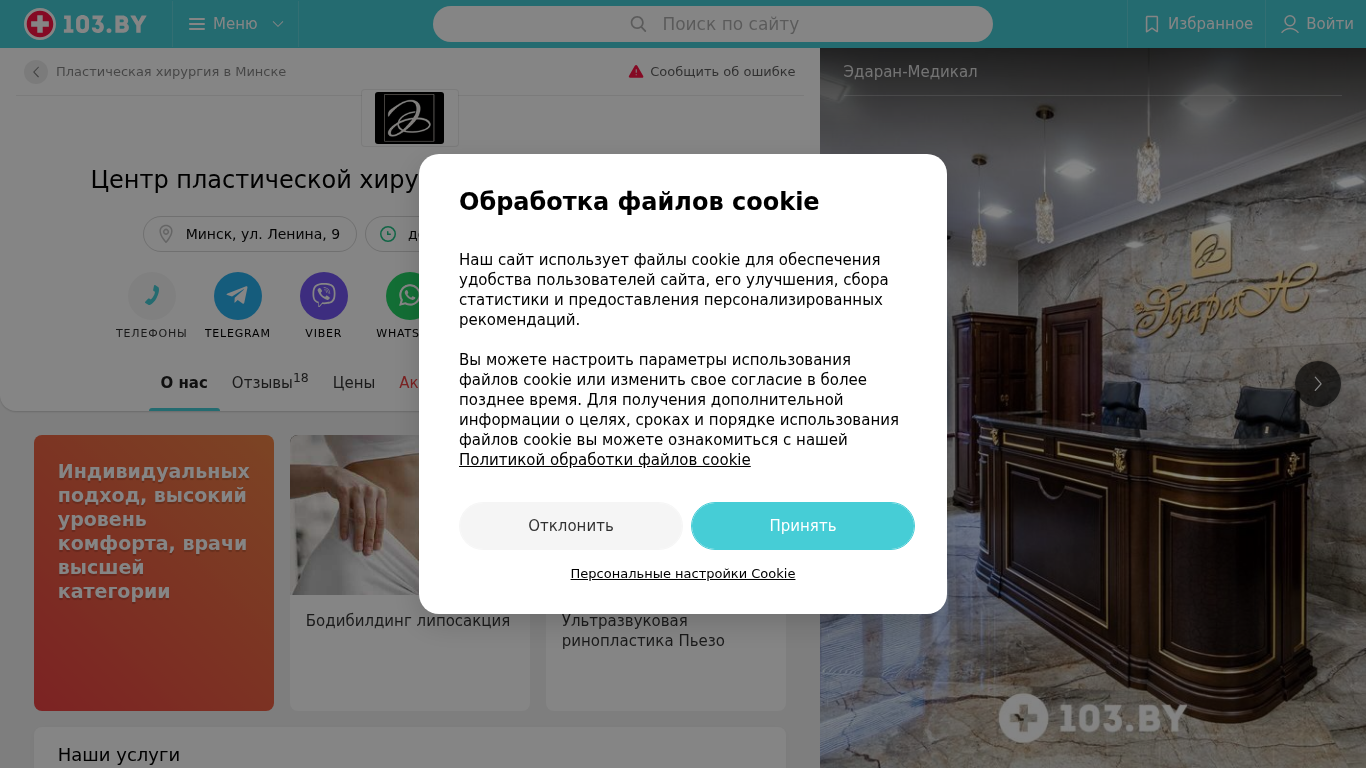1366x768 pixels.
Task: Show next photo with right chevron
Action: (x=1318, y=384)
